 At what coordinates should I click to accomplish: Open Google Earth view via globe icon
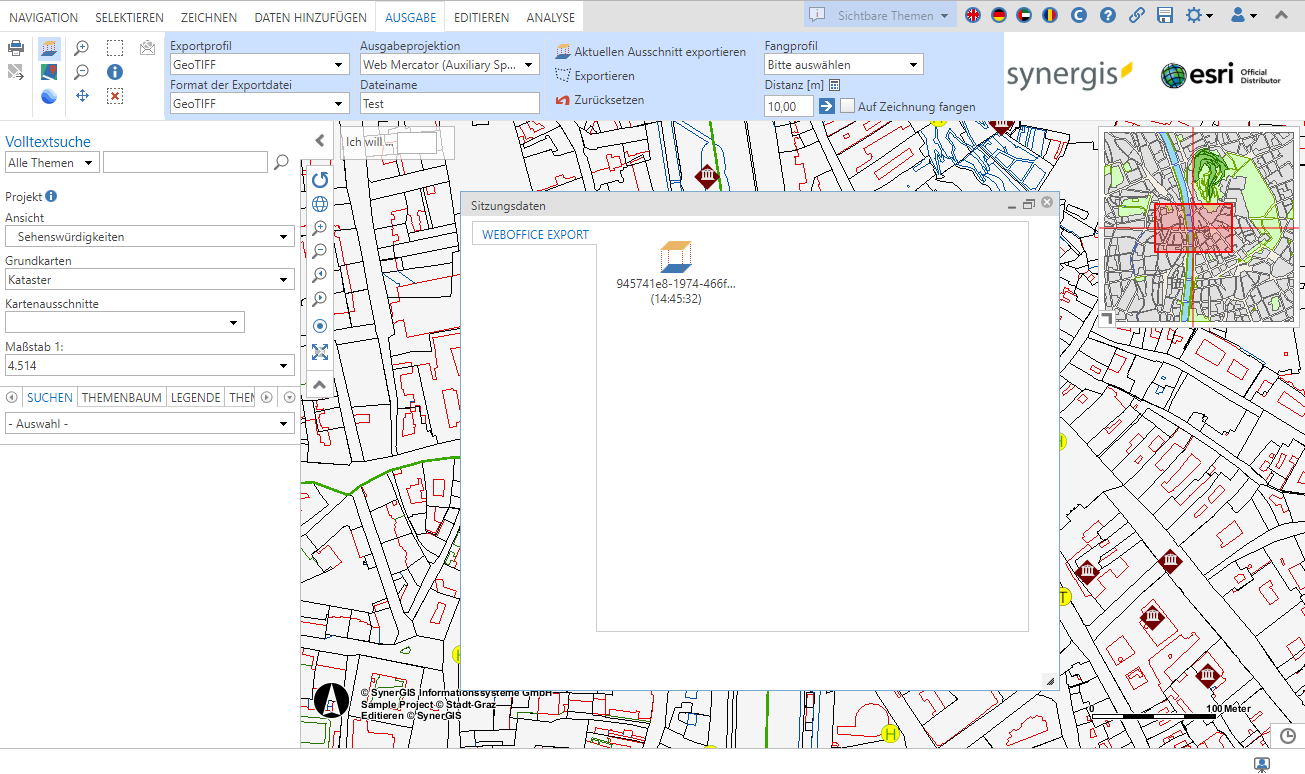tap(49, 96)
